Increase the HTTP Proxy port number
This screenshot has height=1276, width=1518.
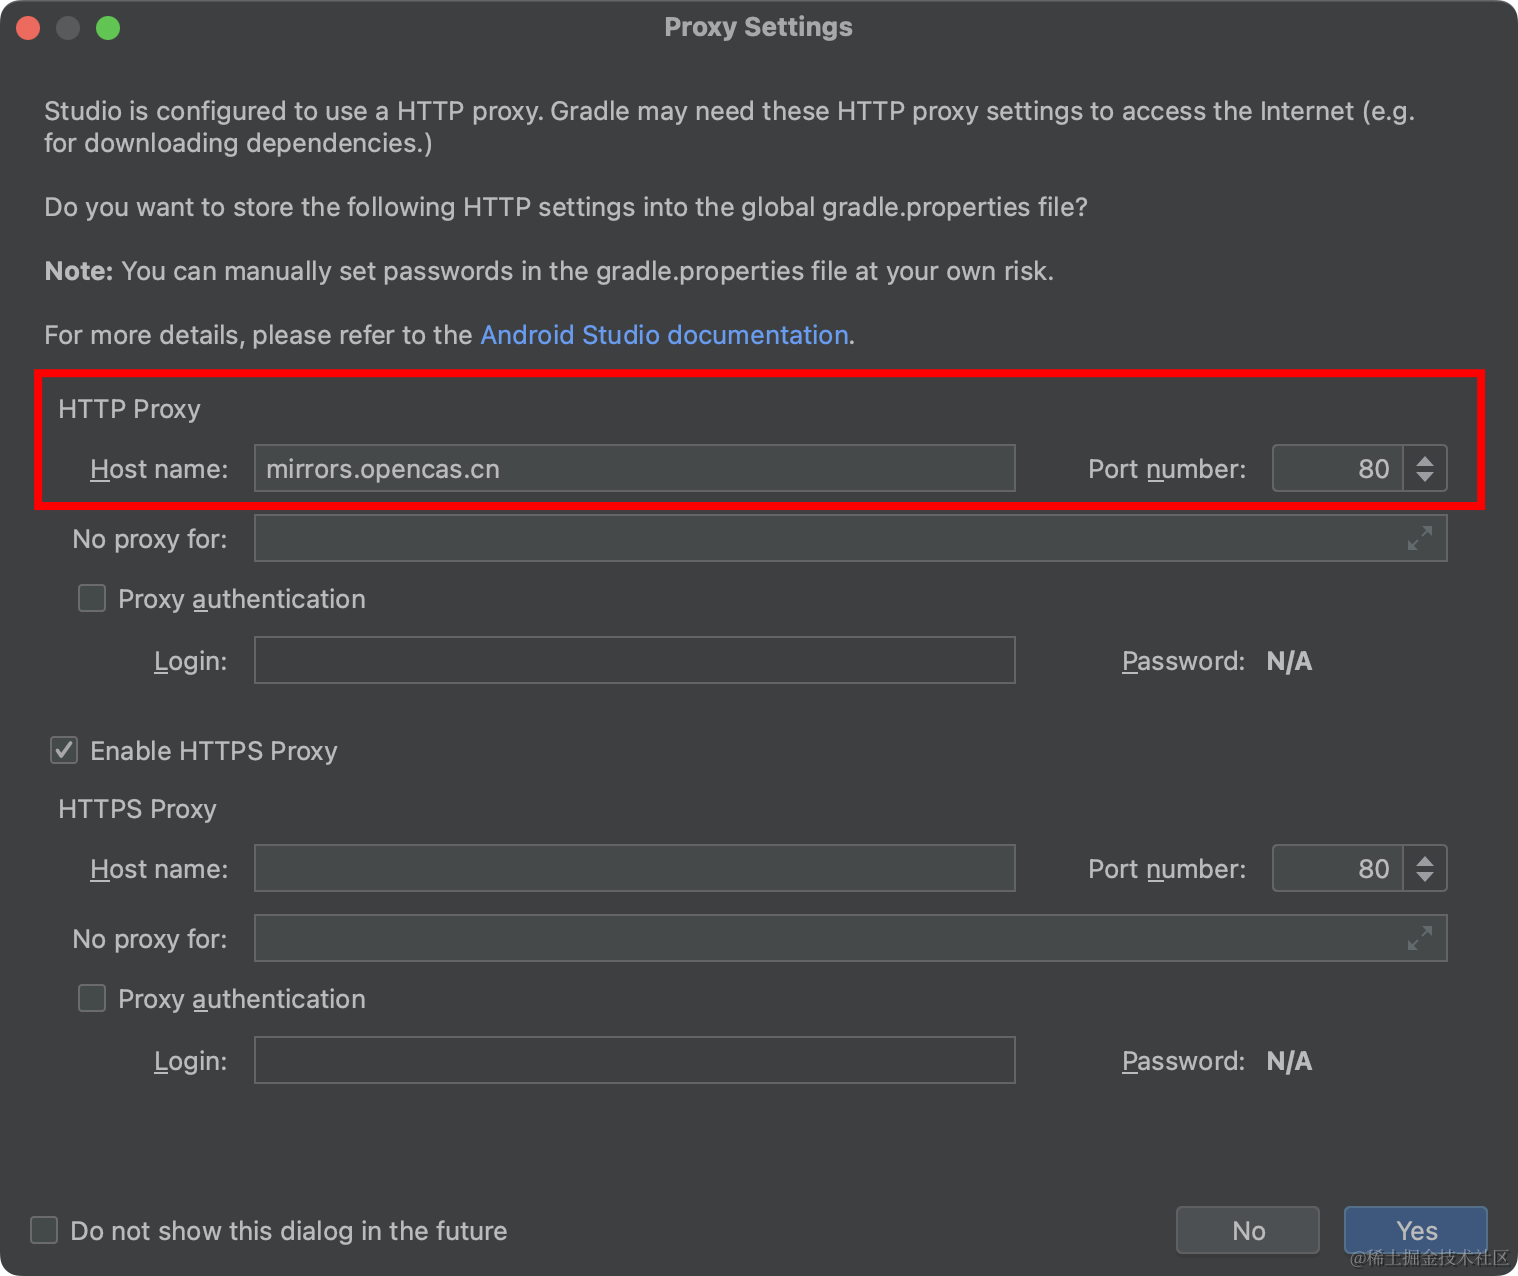click(x=1425, y=460)
